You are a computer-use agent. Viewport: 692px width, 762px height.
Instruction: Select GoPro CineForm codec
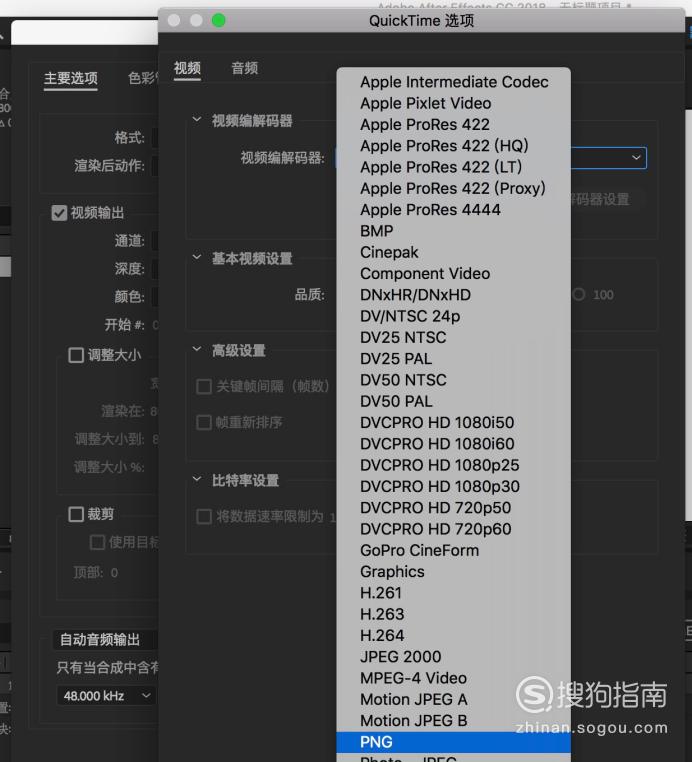453,551
